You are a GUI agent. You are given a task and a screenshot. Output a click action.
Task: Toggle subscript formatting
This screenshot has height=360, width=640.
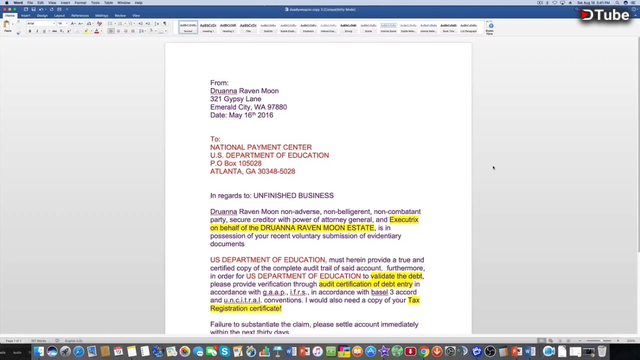click(x=62, y=31)
